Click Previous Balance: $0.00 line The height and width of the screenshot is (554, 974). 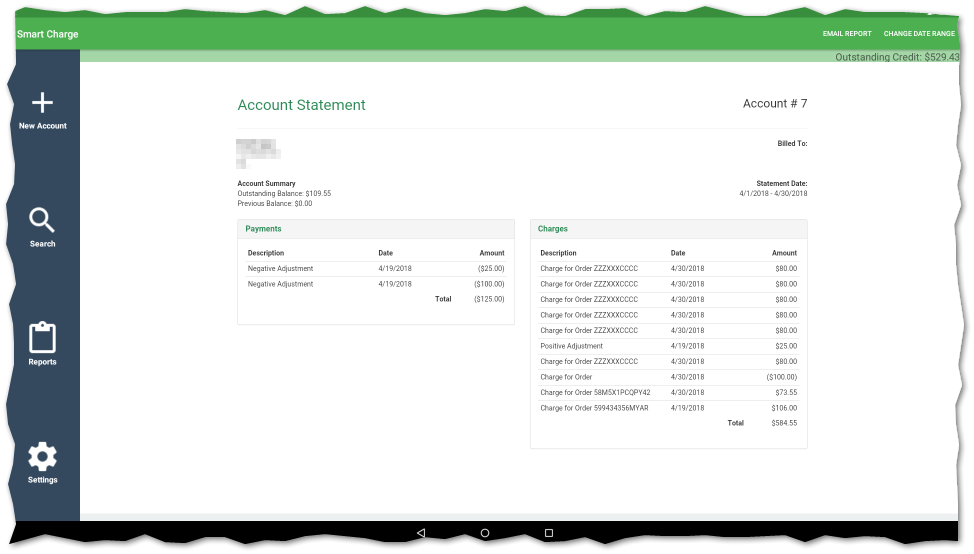(x=275, y=203)
